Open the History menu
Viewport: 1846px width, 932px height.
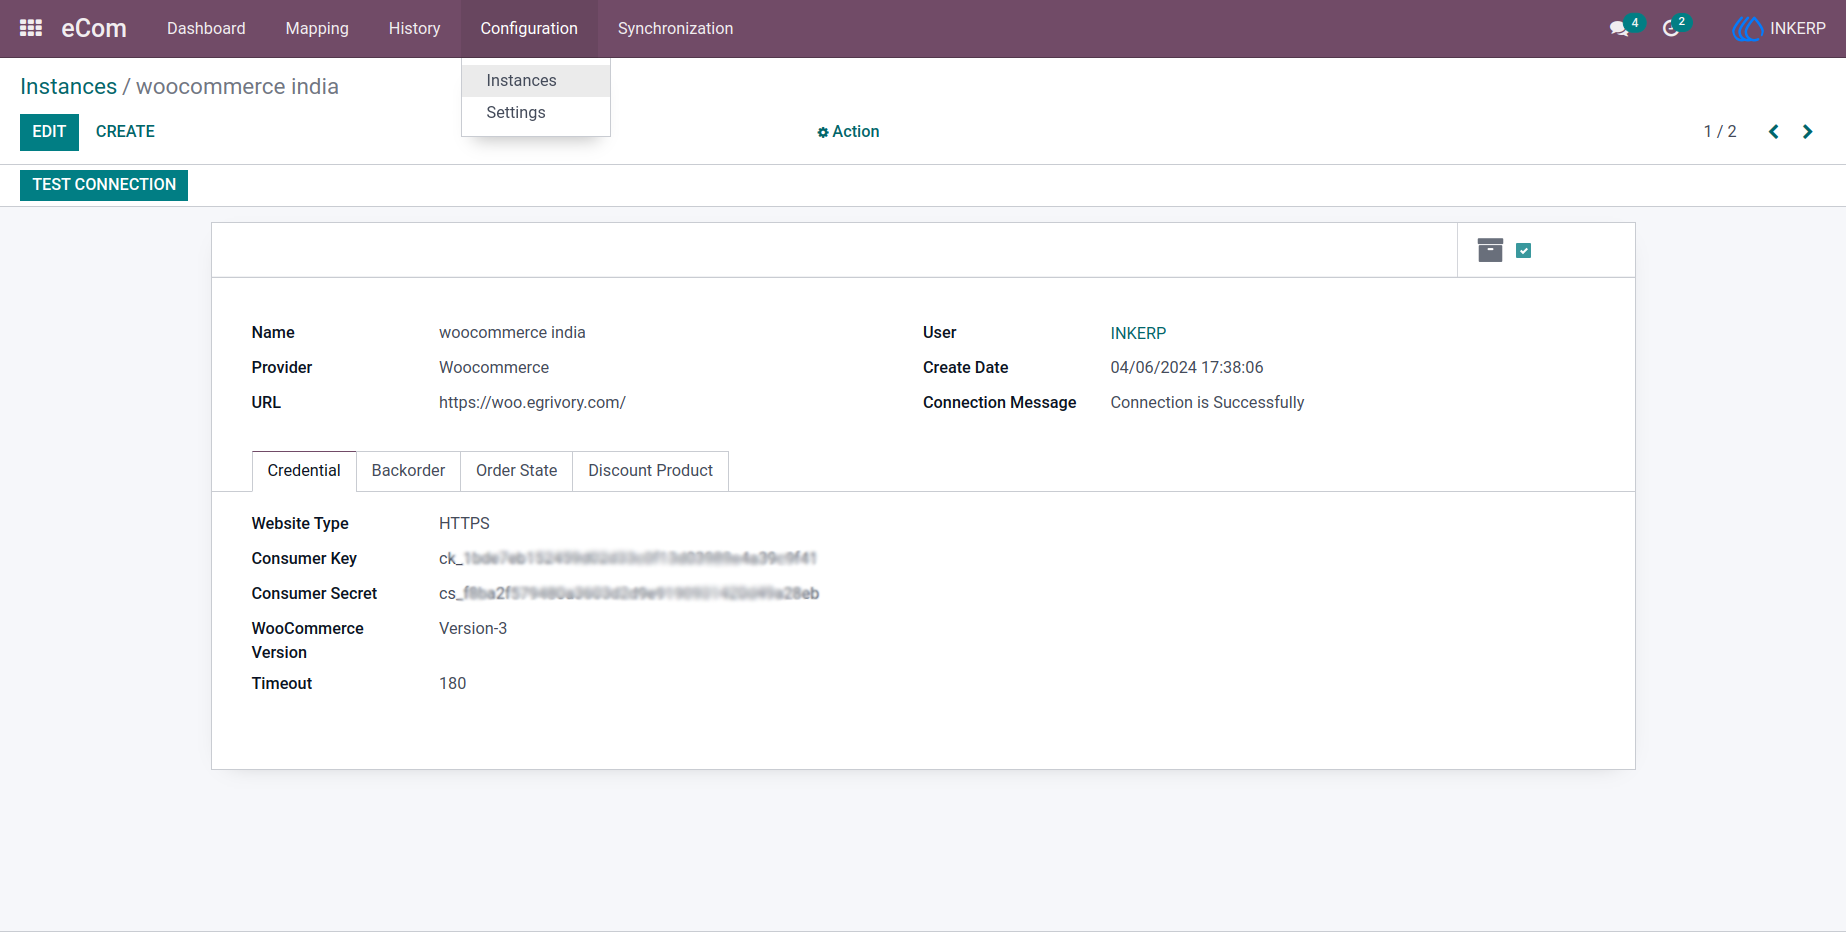tap(414, 29)
